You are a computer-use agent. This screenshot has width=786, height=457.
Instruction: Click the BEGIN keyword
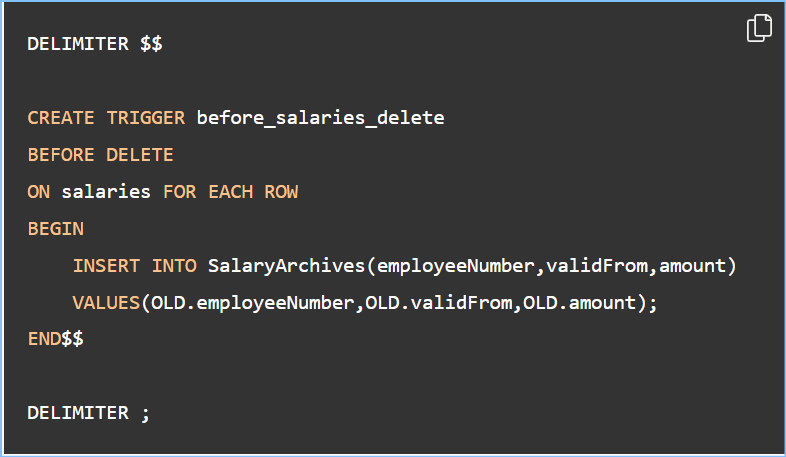coord(56,229)
